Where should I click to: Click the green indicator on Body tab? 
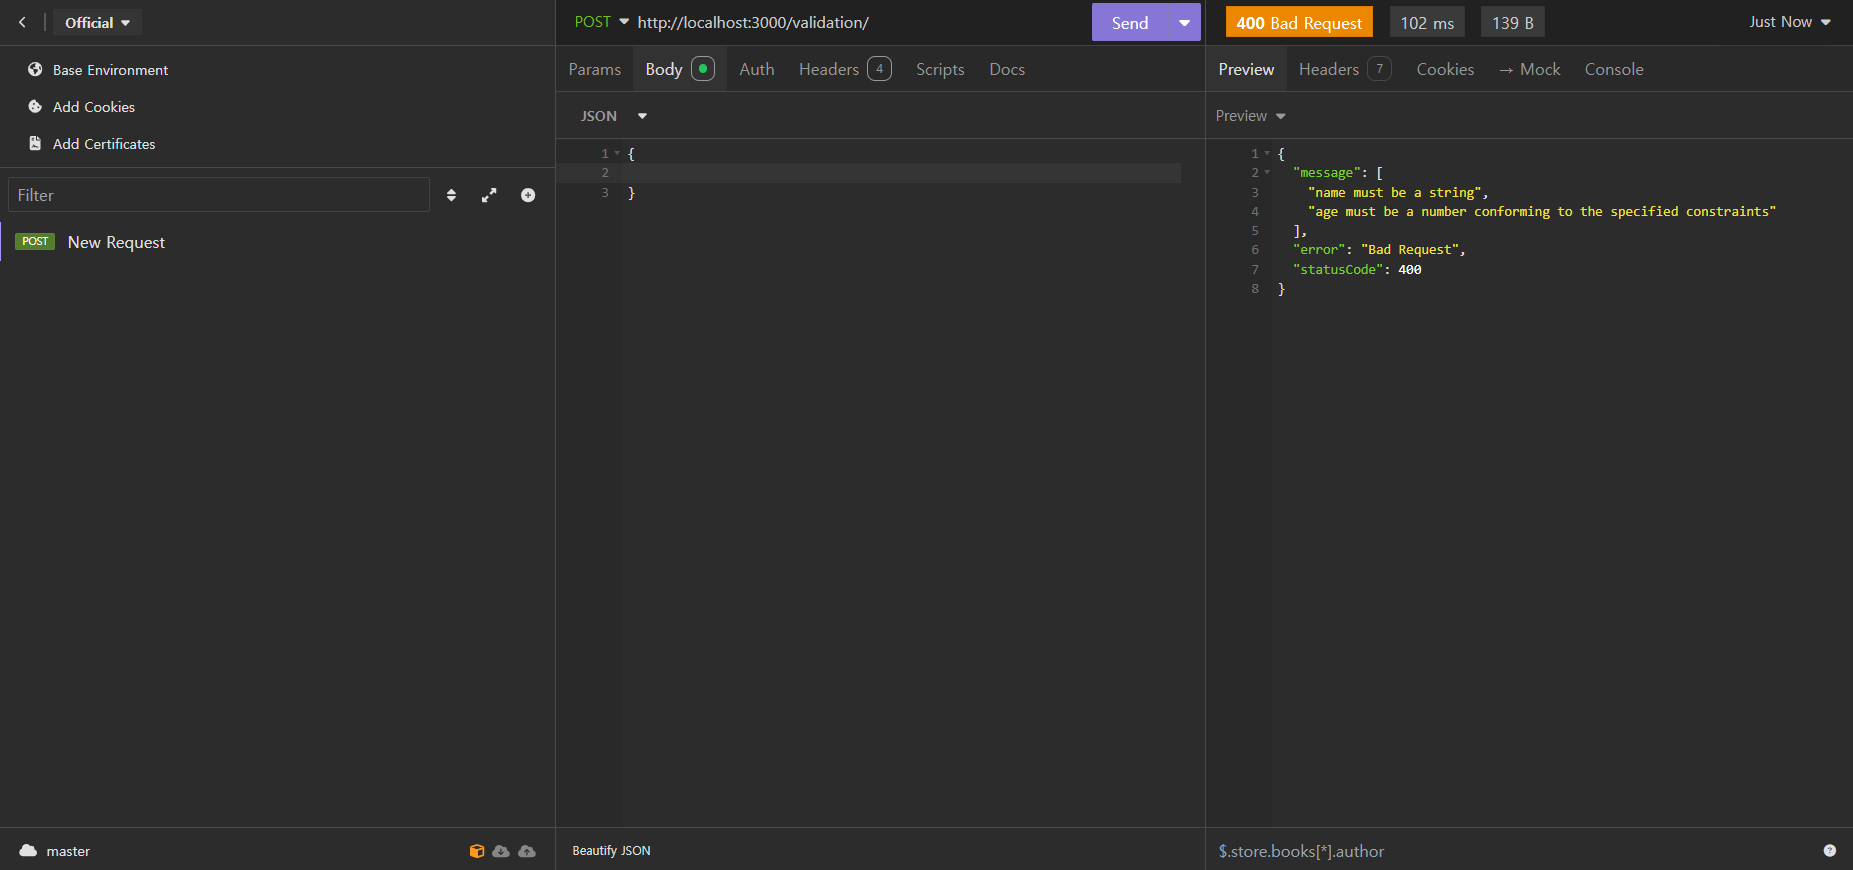pyautogui.click(x=703, y=68)
